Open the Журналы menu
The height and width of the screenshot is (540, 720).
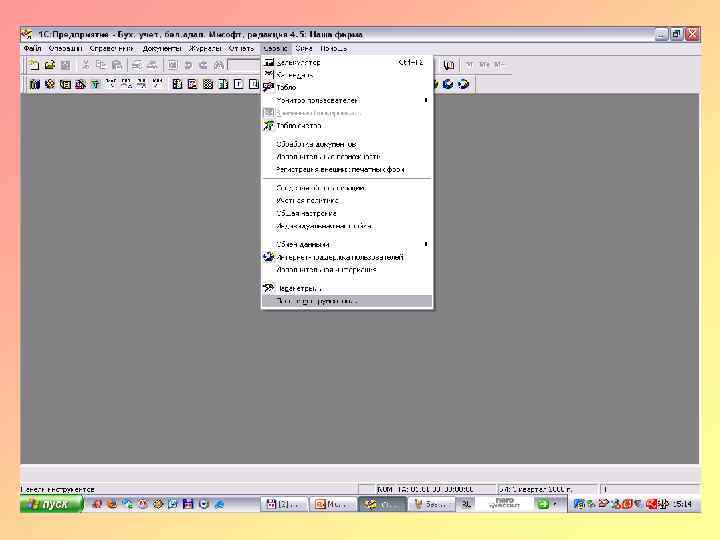(x=205, y=48)
